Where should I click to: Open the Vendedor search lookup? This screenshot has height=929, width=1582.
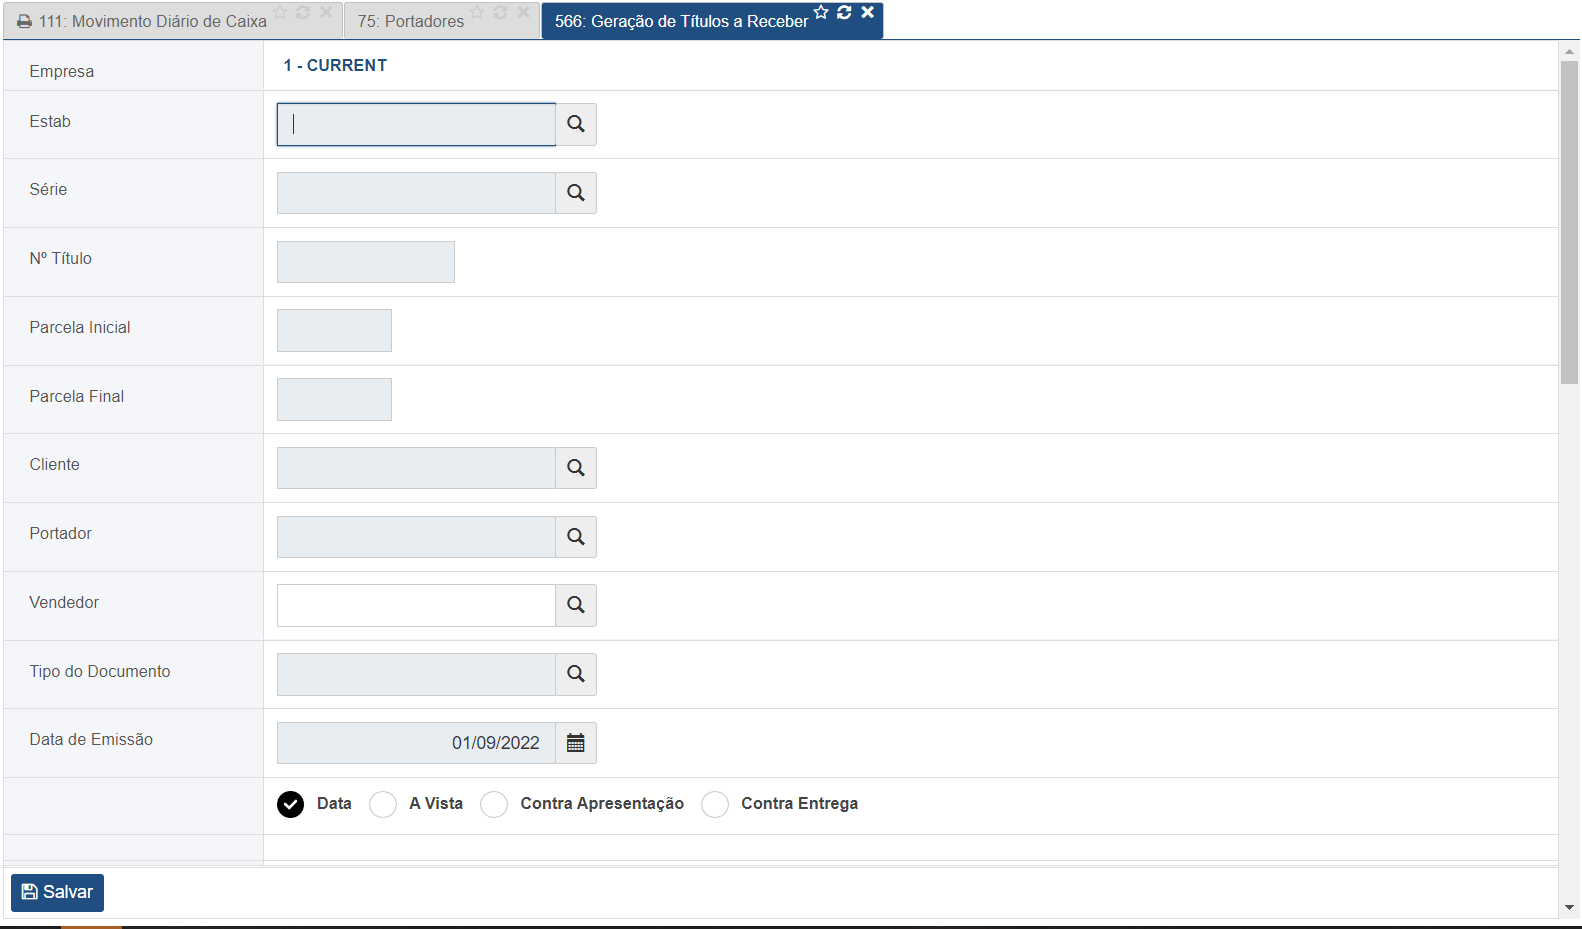click(576, 605)
